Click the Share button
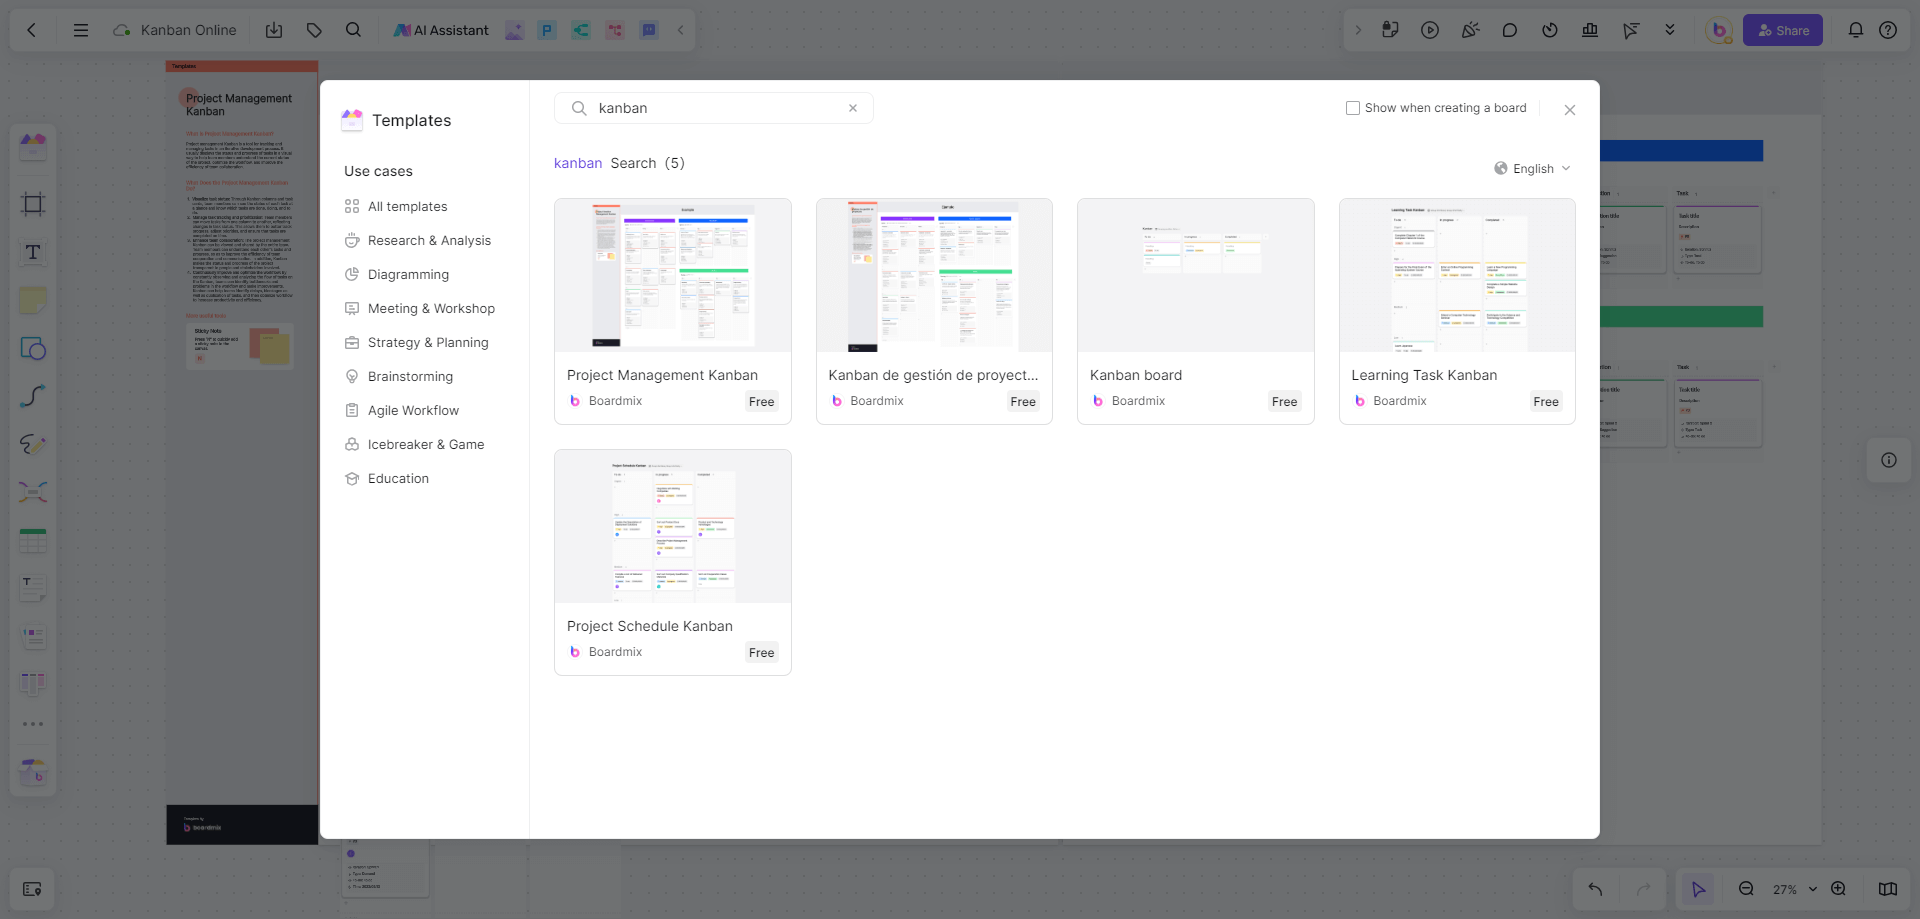 (x=1783, y=30)
